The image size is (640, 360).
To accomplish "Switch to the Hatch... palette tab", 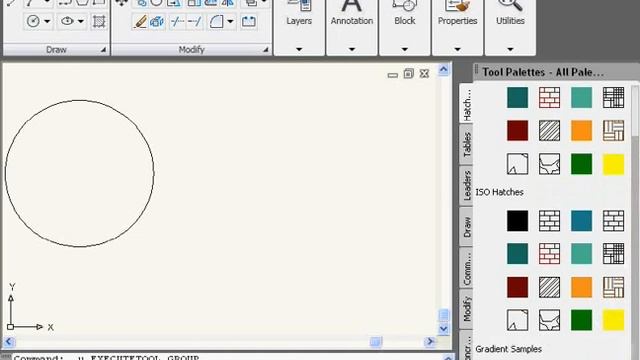I will click(x=467, y=104).
